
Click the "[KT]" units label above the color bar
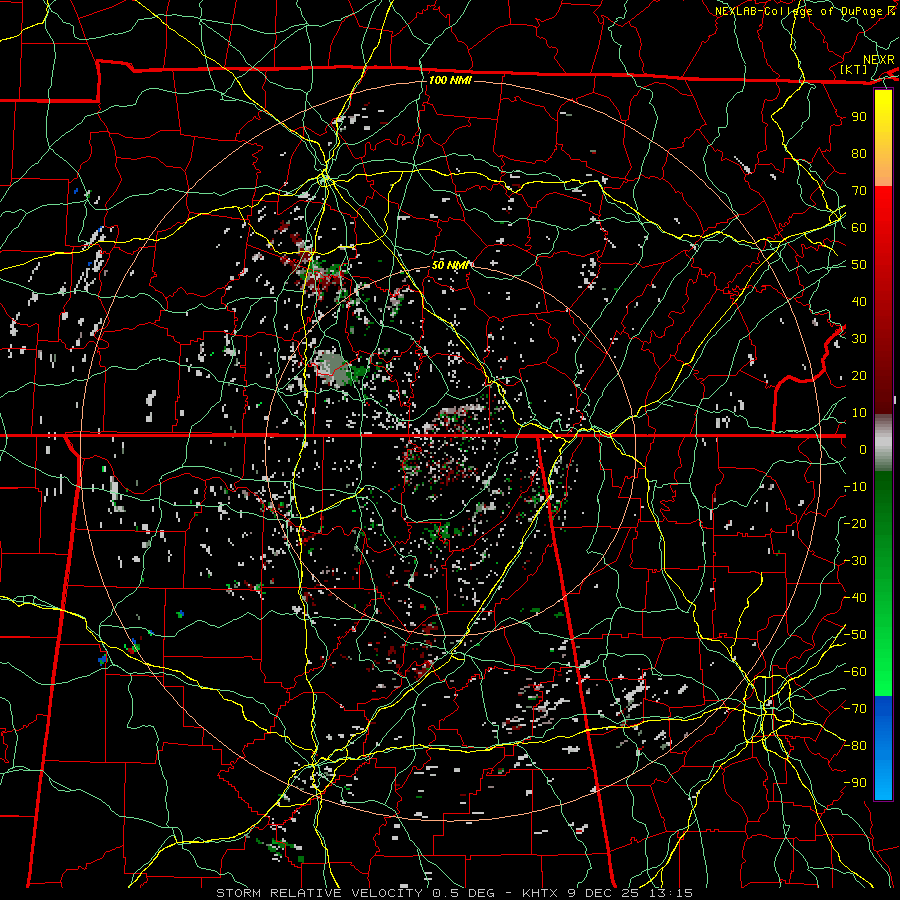(854, 69)
